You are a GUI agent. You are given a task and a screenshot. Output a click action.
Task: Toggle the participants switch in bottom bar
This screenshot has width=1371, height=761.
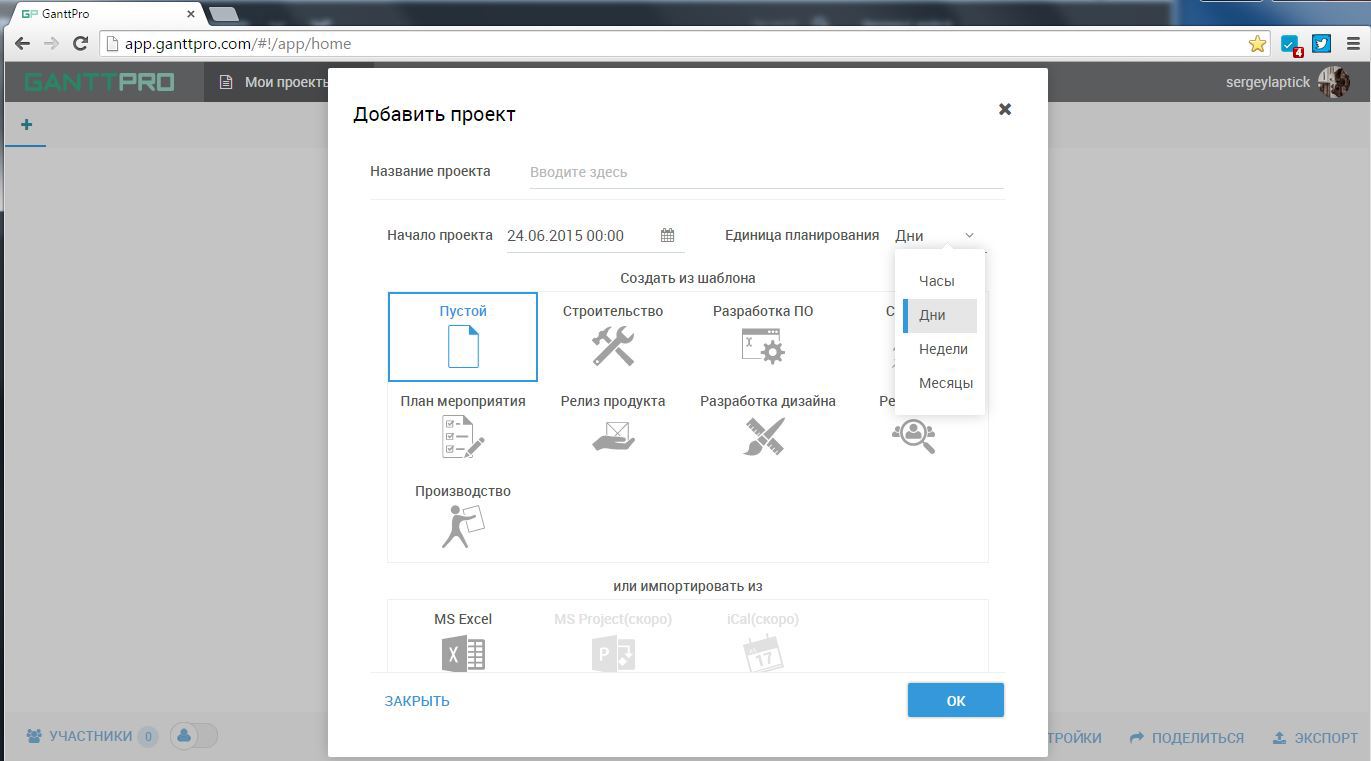pos(194,736)
